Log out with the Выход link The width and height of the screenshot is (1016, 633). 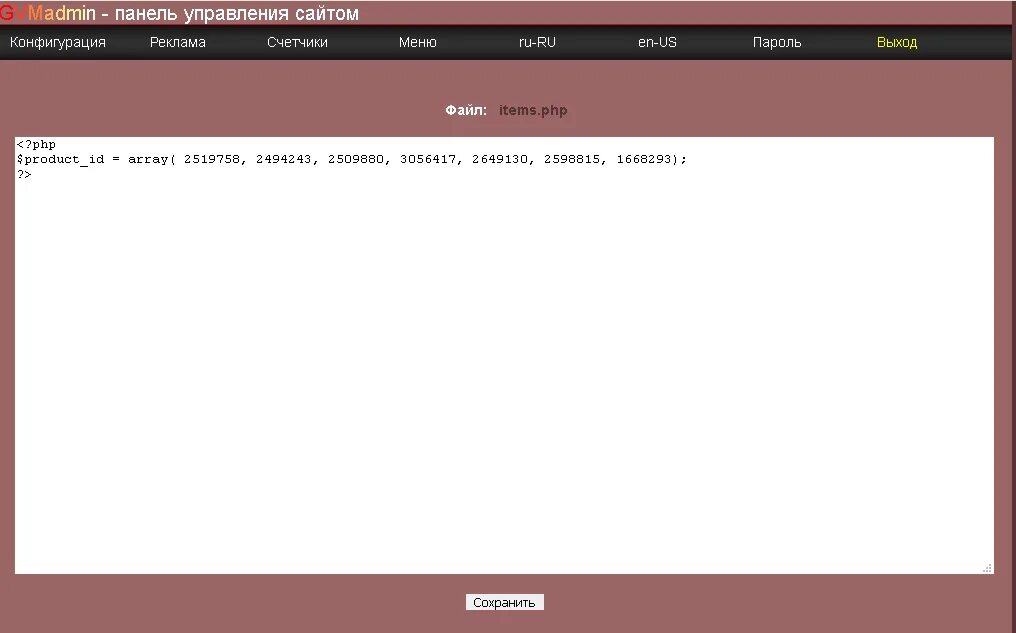(x=897, y=42)
